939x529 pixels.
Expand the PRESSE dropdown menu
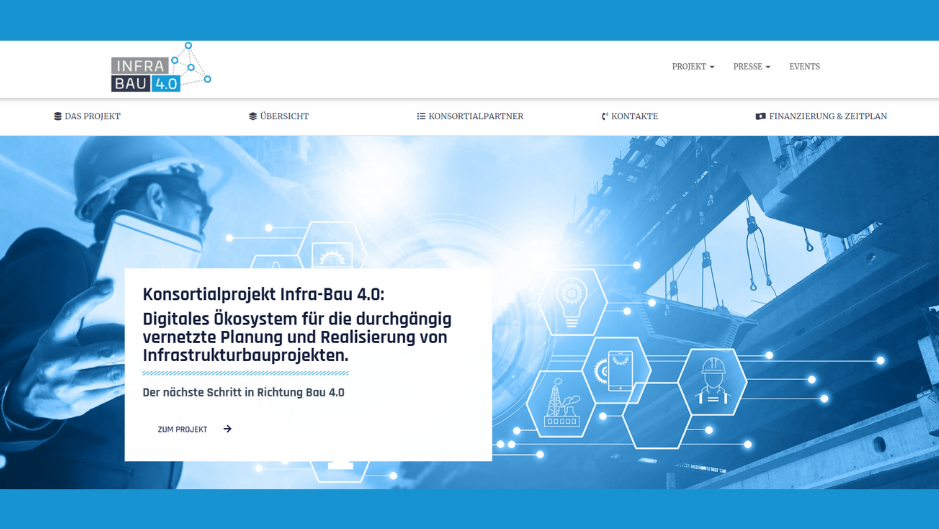[x=752, y=66]
